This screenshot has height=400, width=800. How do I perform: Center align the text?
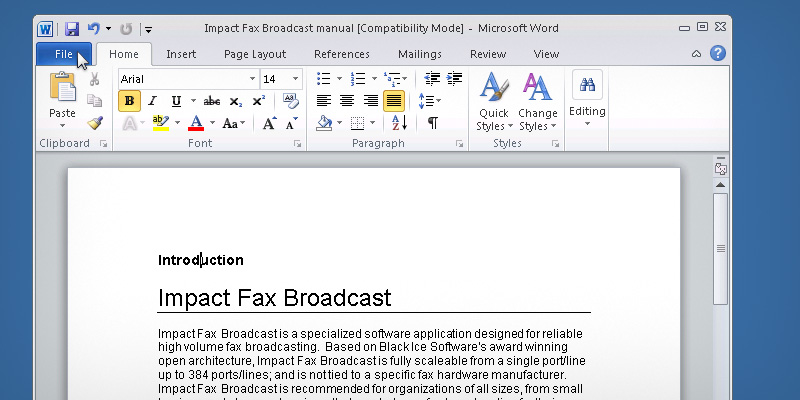pyautogui.click(x=347, y=101)
